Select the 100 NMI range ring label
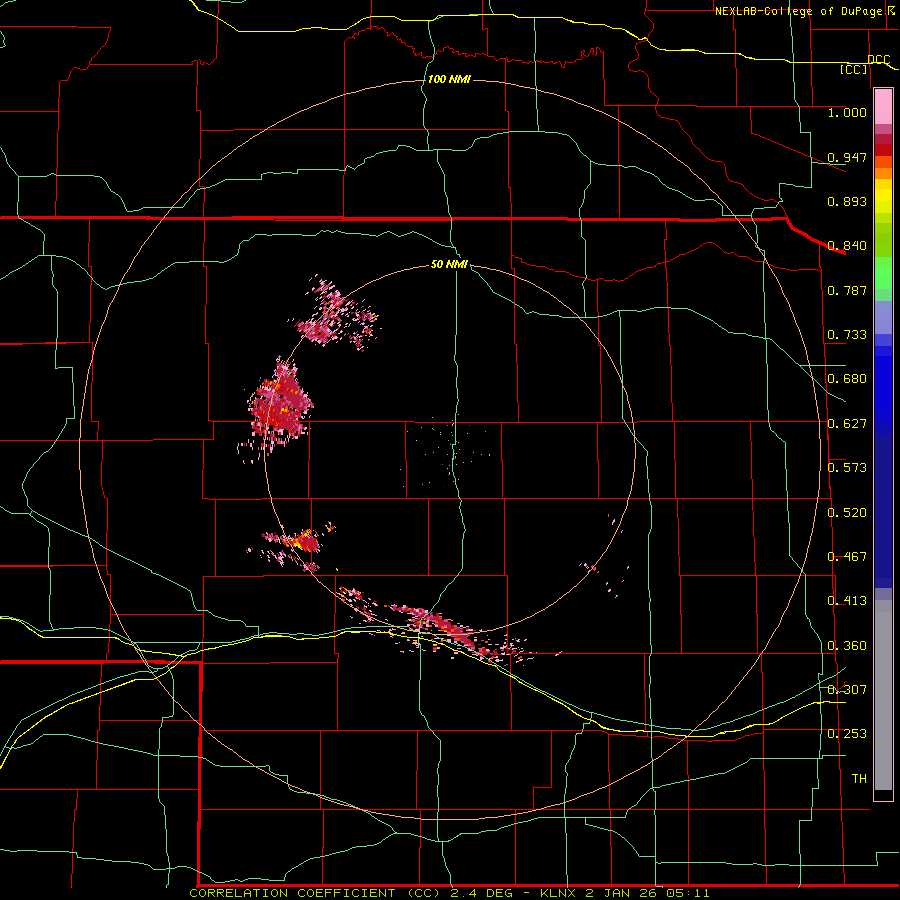This screenshot has width=900, height=900. pos(449,79)
